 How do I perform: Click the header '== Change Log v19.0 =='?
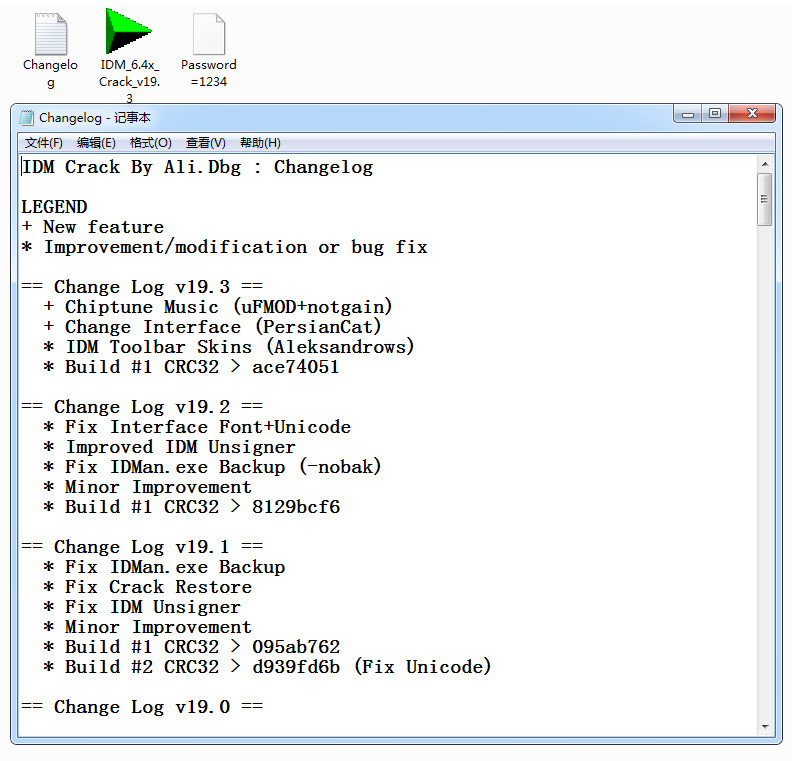pos(142,707)
